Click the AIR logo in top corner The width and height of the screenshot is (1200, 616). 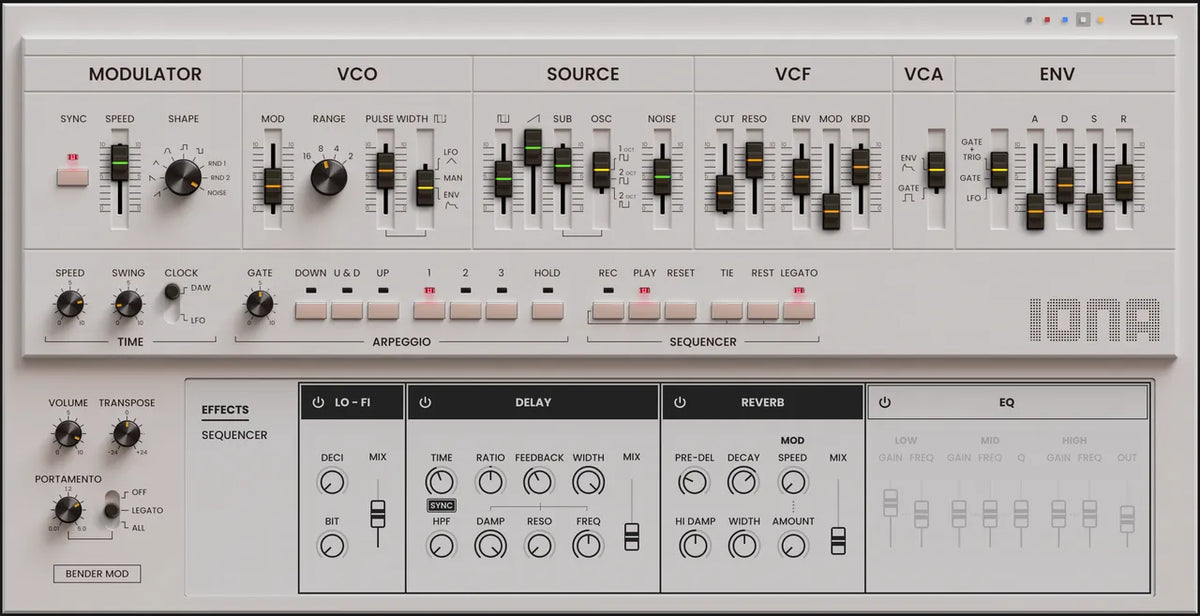pos(1144,19)
